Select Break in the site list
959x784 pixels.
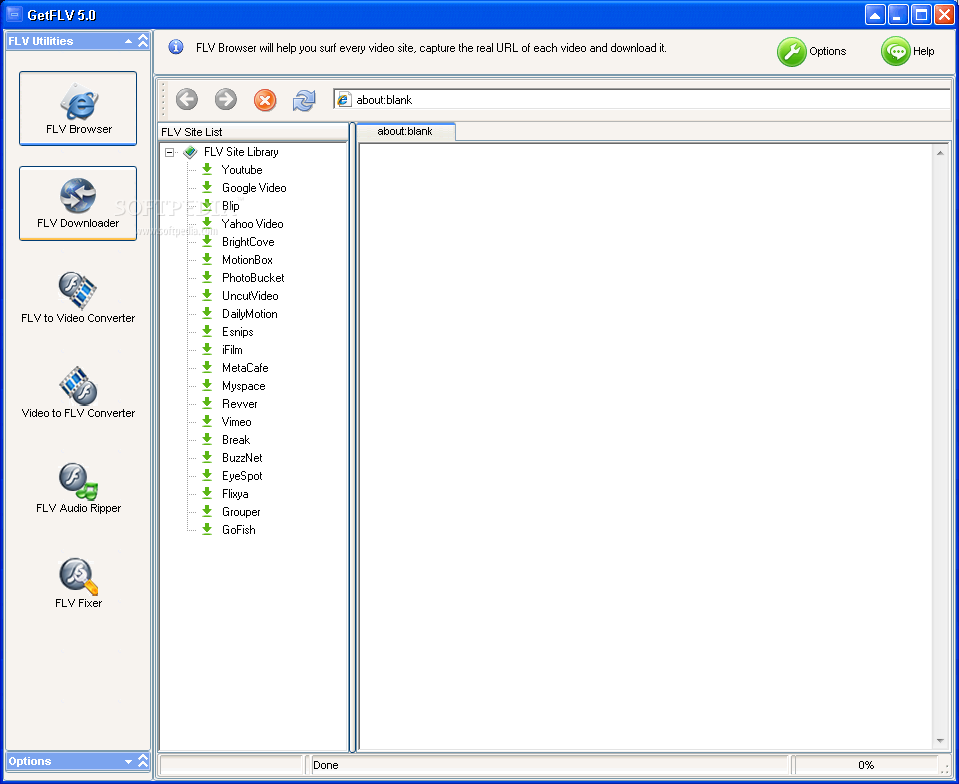[x=236, y=439]
